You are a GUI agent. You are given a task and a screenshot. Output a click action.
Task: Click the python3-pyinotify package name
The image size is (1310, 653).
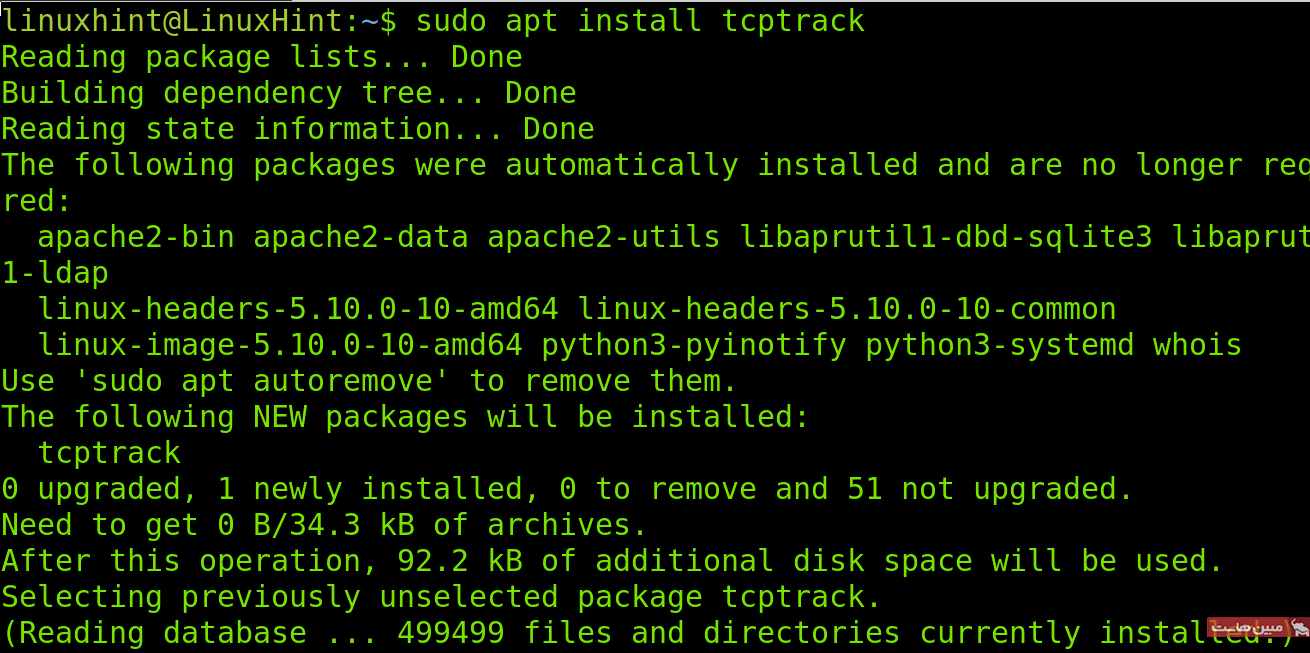pos(694,344)
